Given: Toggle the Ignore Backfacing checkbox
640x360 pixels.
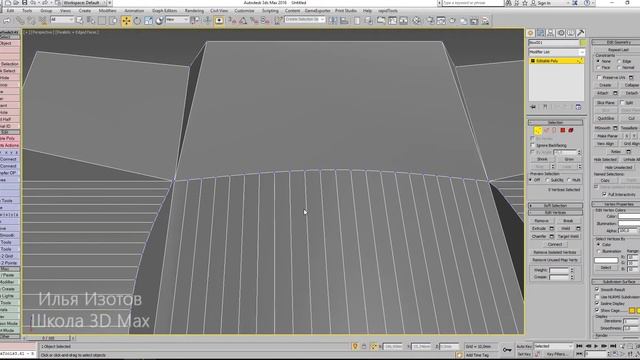Looking at the screenshot, I should point(533,145).
